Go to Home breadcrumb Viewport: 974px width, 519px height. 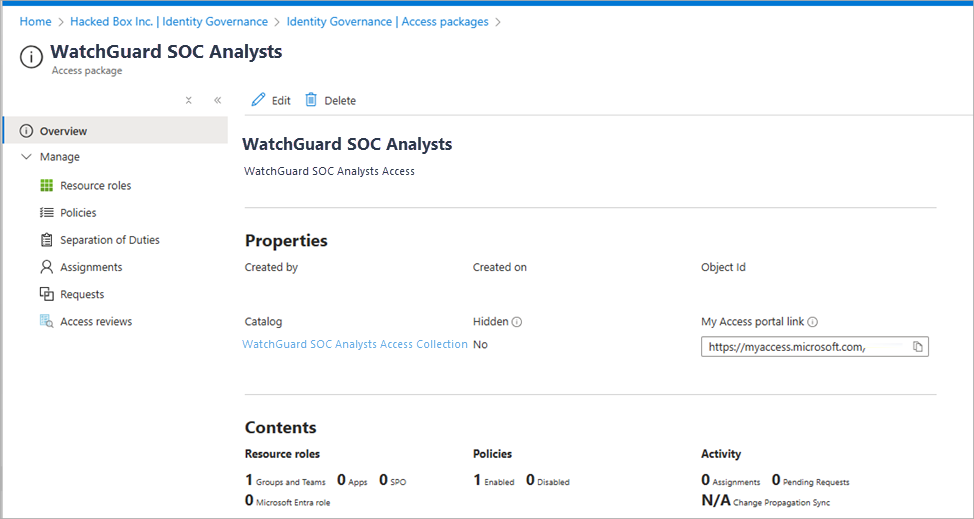tap(35, 21)
